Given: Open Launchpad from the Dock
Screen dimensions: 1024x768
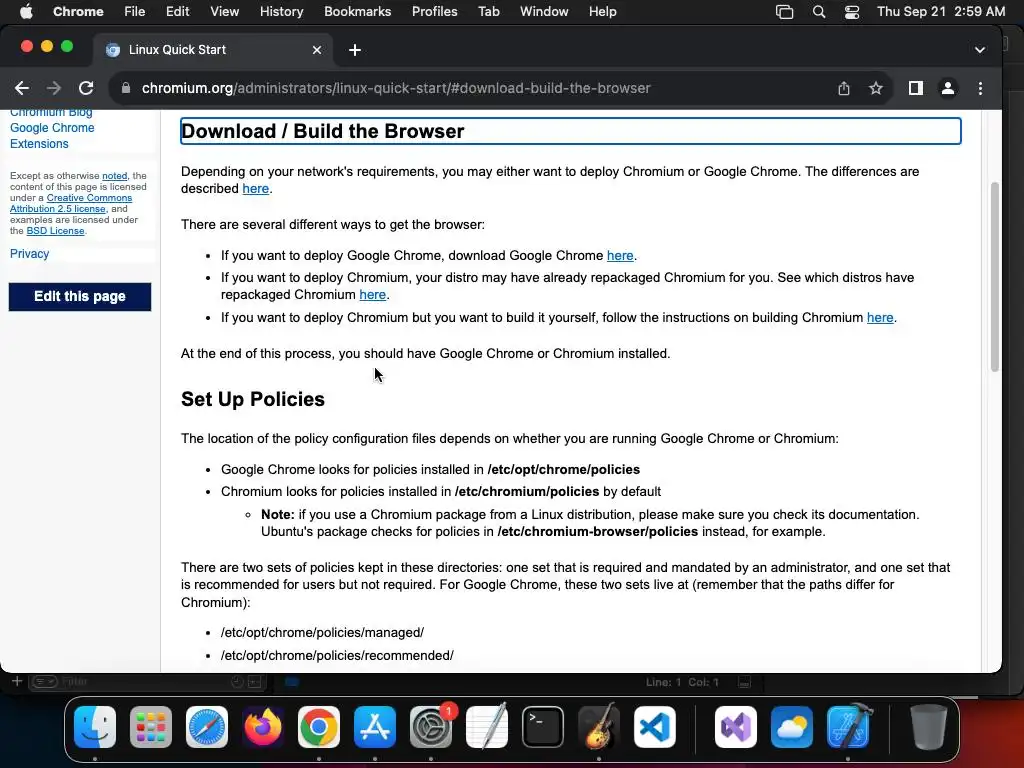Looking at the screenshot, I should pyautogui.click(x=151, y=727).
